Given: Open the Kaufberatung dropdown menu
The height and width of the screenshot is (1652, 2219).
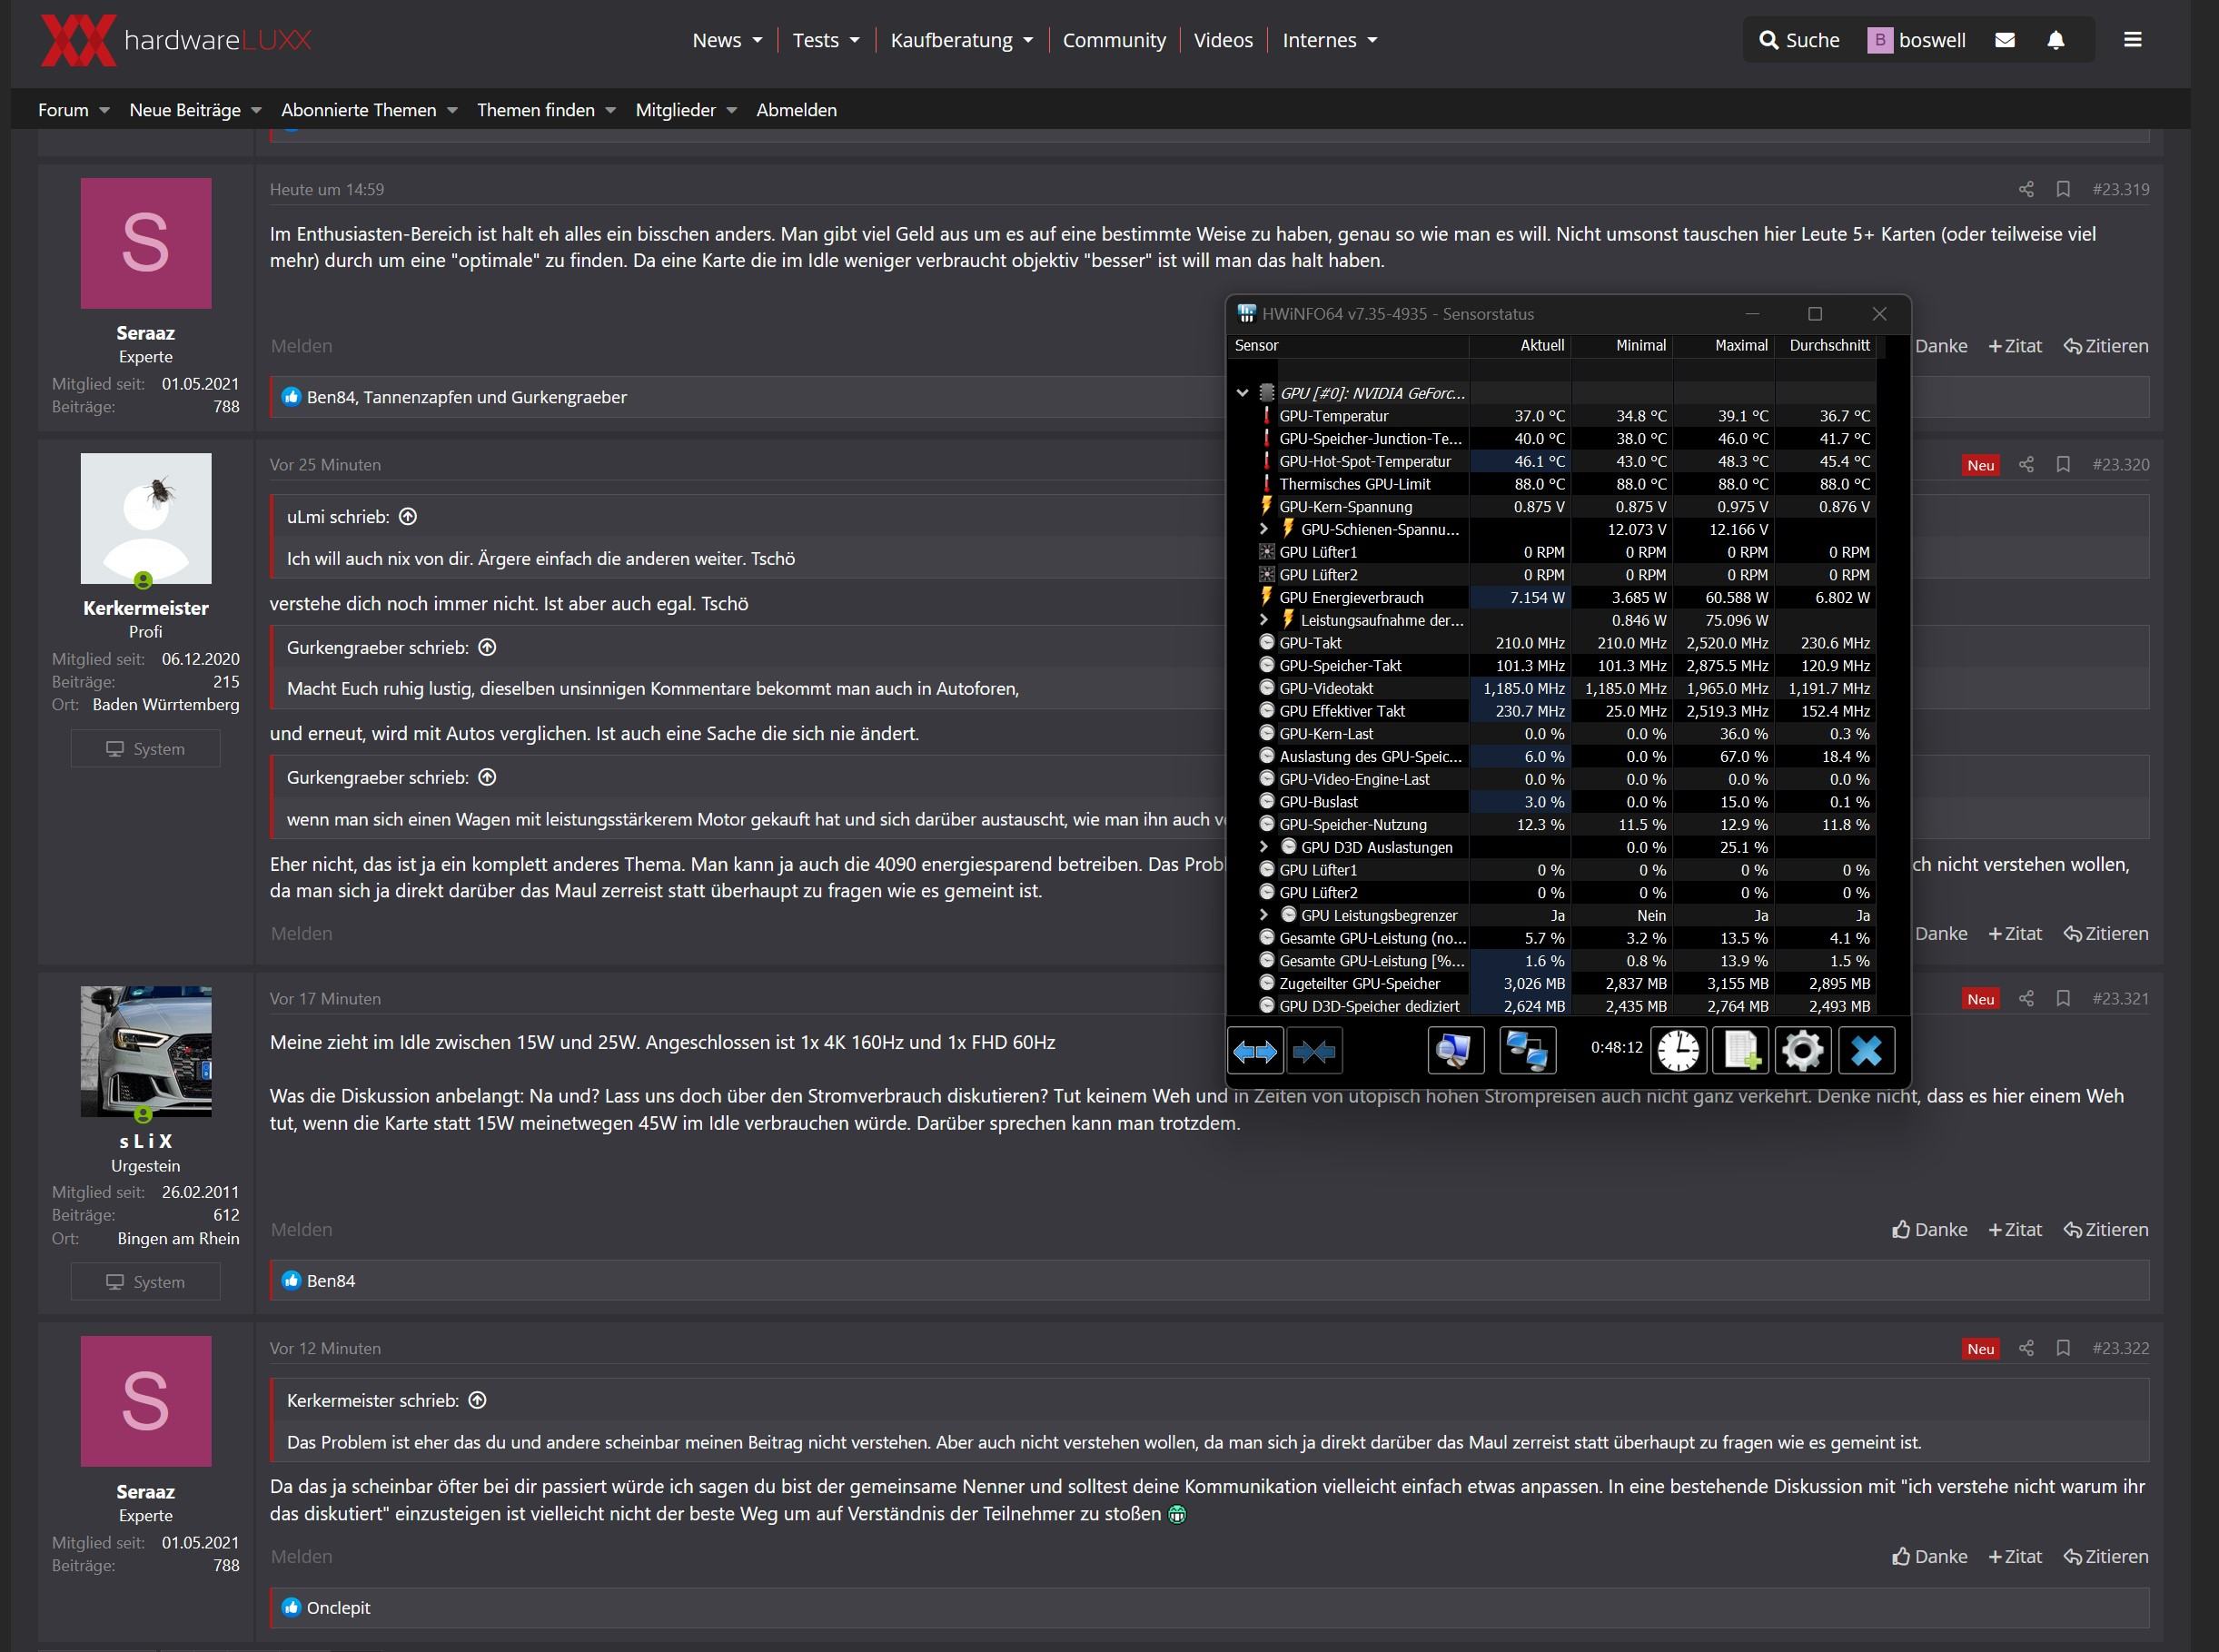Looking at the screenshot, I should pos(962,40).
